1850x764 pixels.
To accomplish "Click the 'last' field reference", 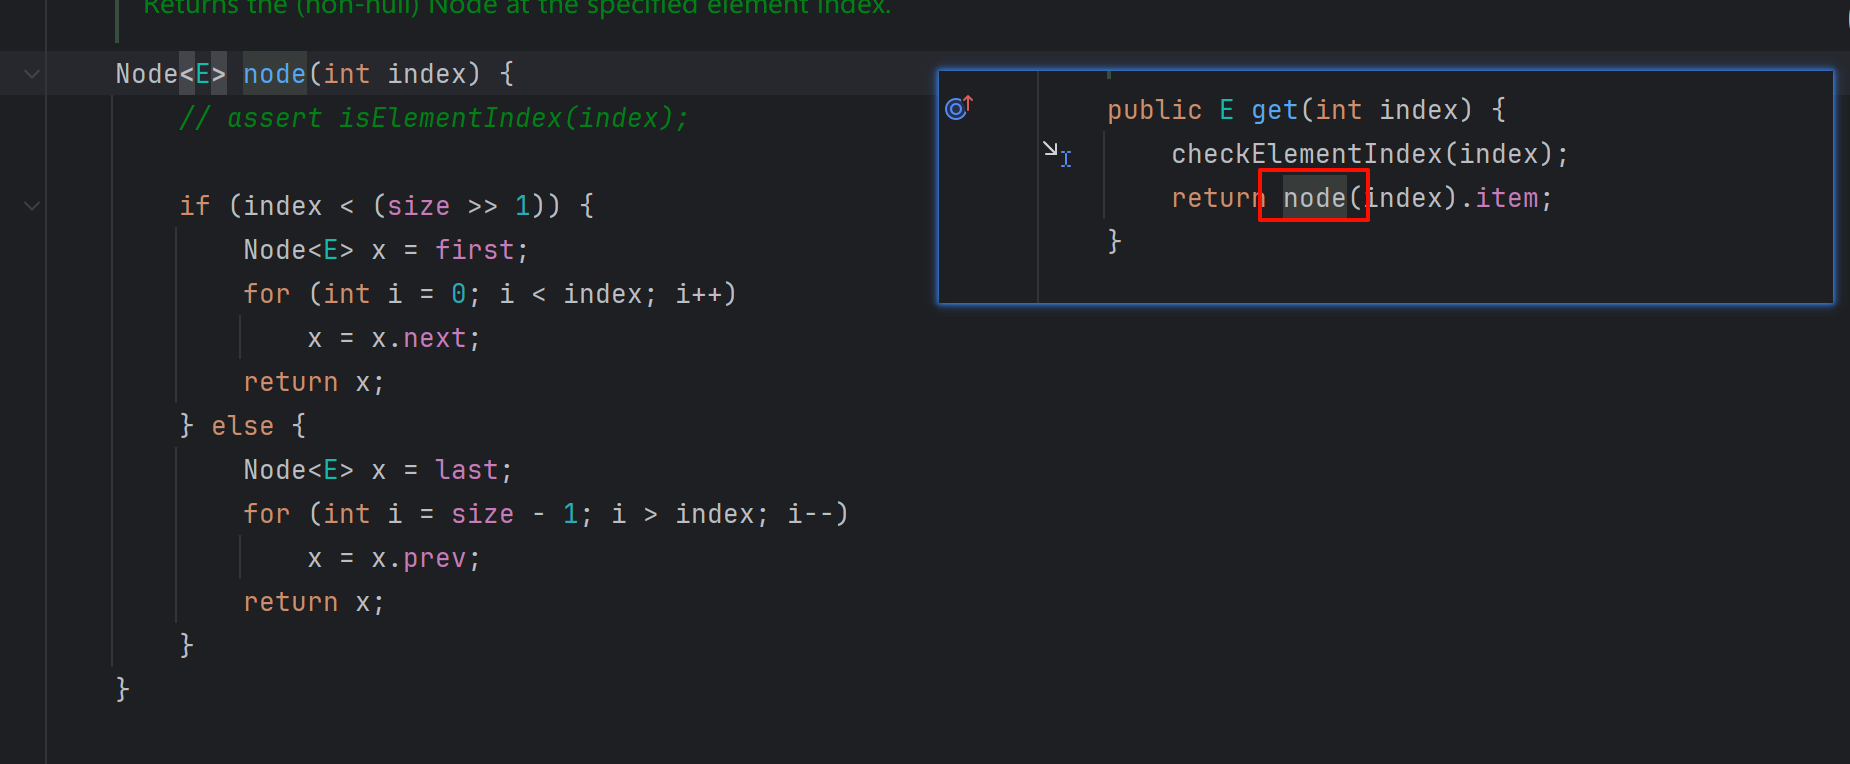I will pyautogui.click(x=466, y=470).
